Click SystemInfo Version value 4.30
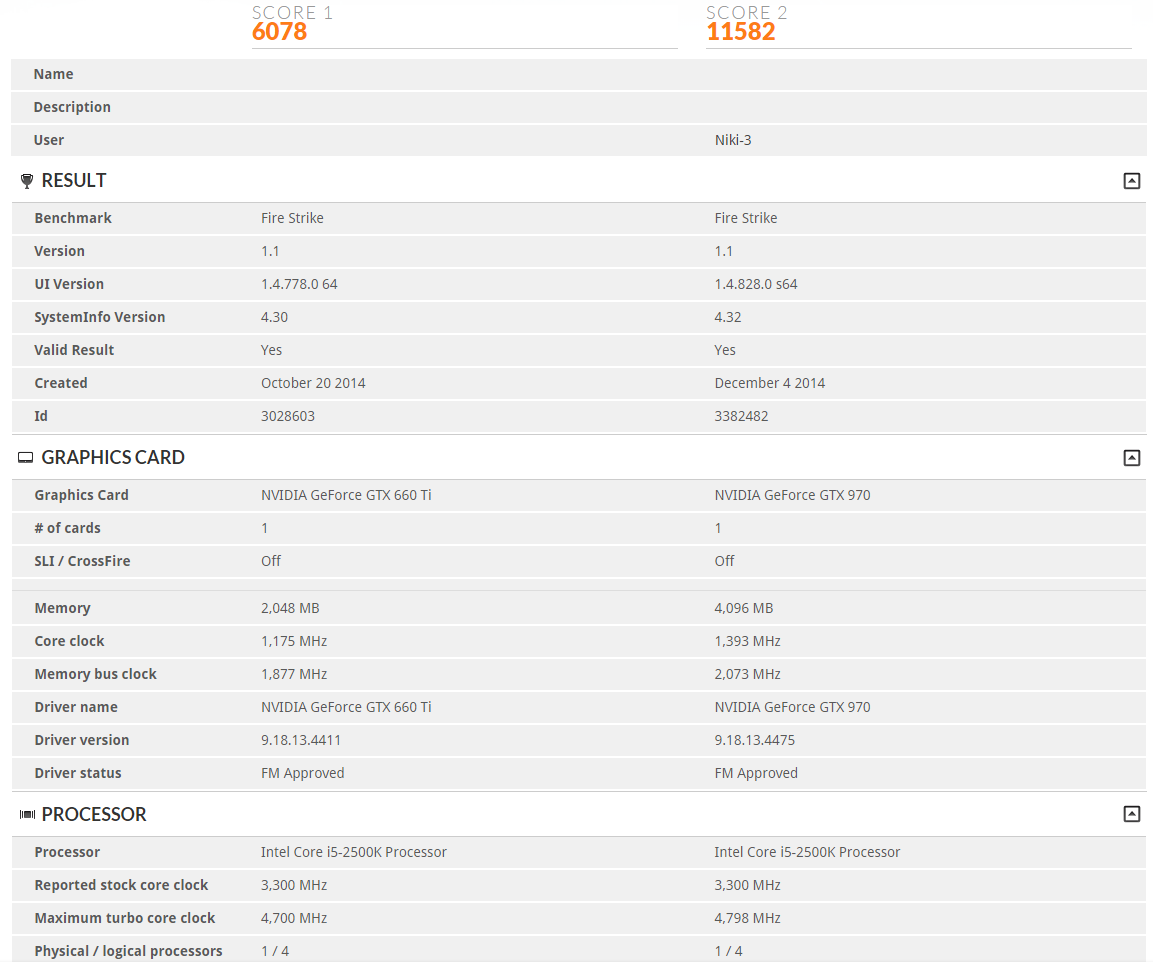The width and height of the screenshot is (1153, 962). (x=274, y=317)
